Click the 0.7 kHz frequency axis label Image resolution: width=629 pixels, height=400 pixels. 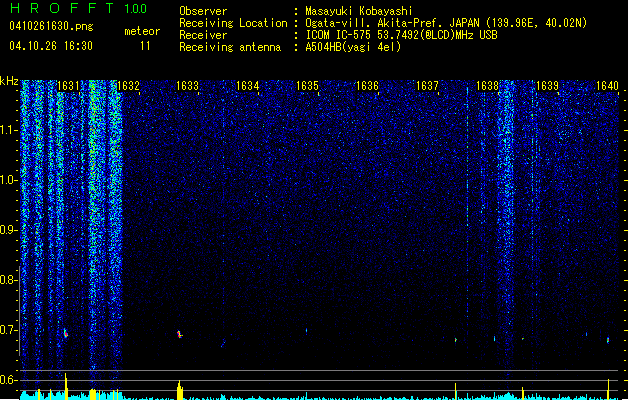tap(9, 330)
